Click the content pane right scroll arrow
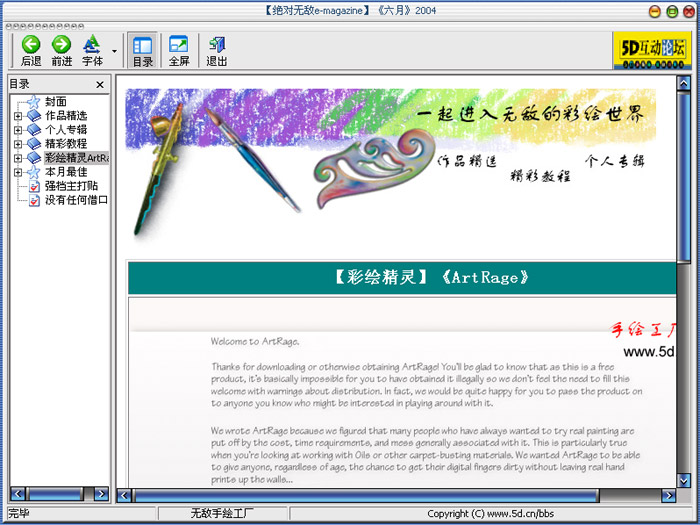 click(668, 495)
